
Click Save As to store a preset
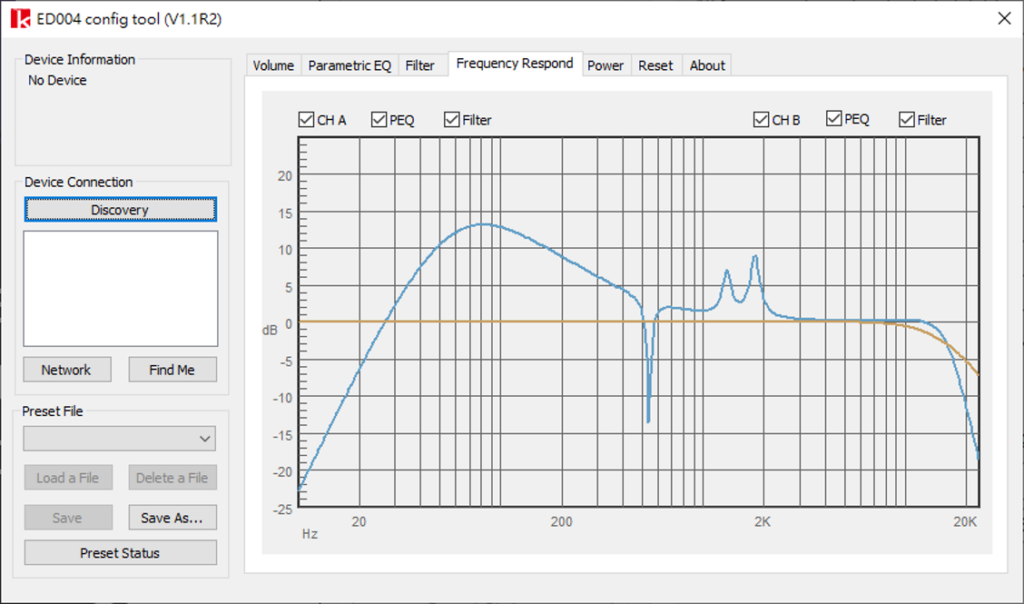click(x=172, y=517)
